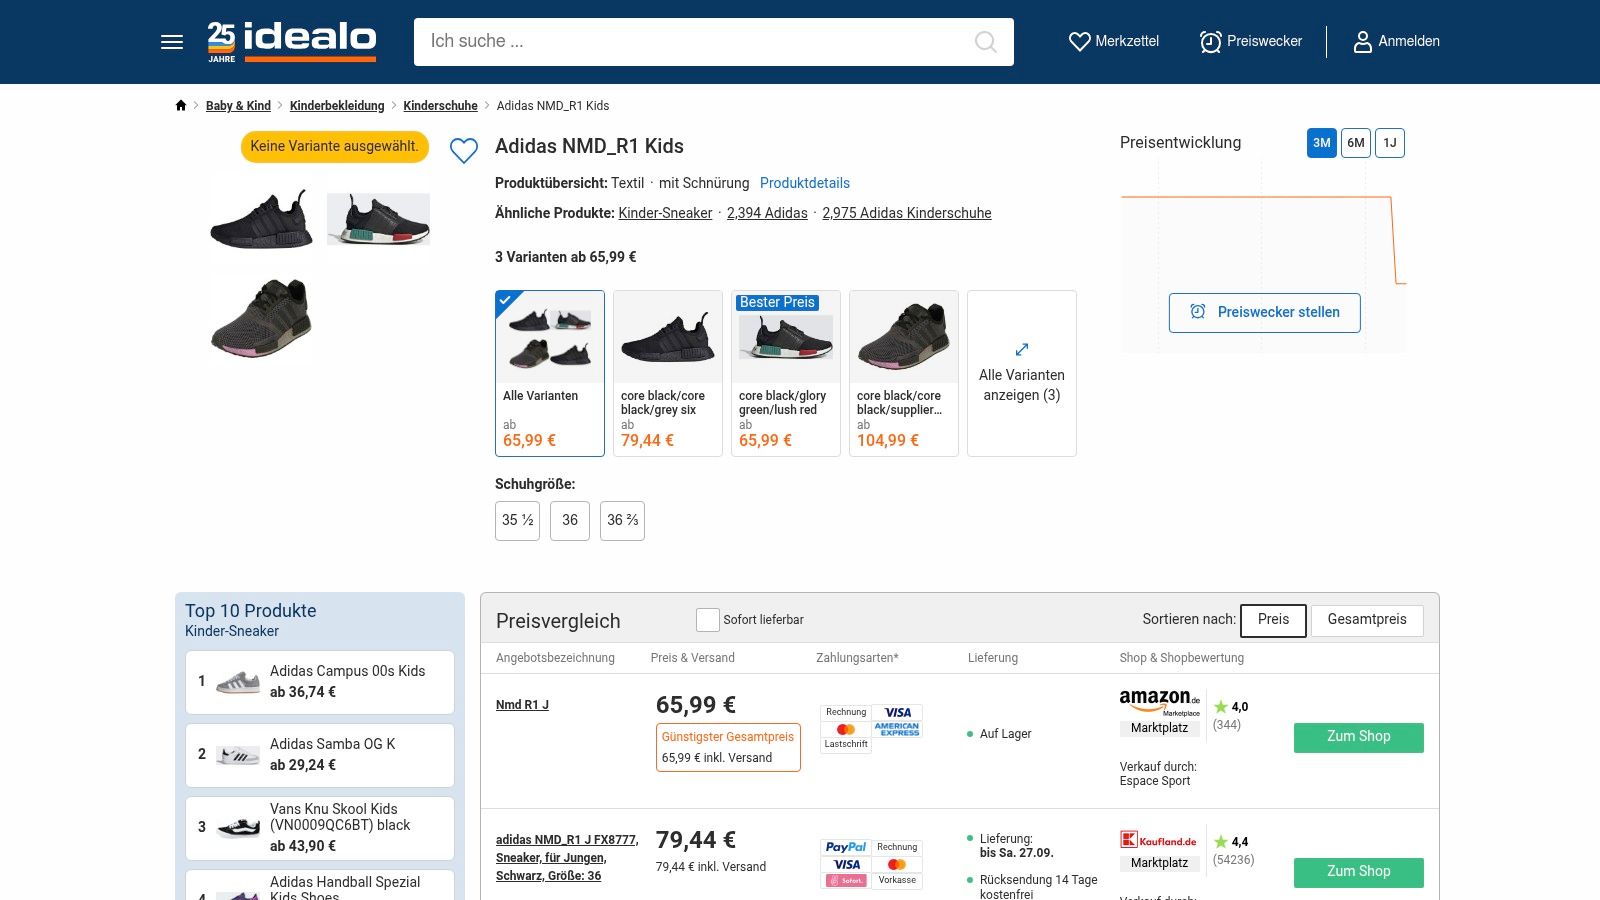Open Amazon offer via Zum Shop button
The width and height of the screenshot is (1600, 900).
click(1358, 737)
